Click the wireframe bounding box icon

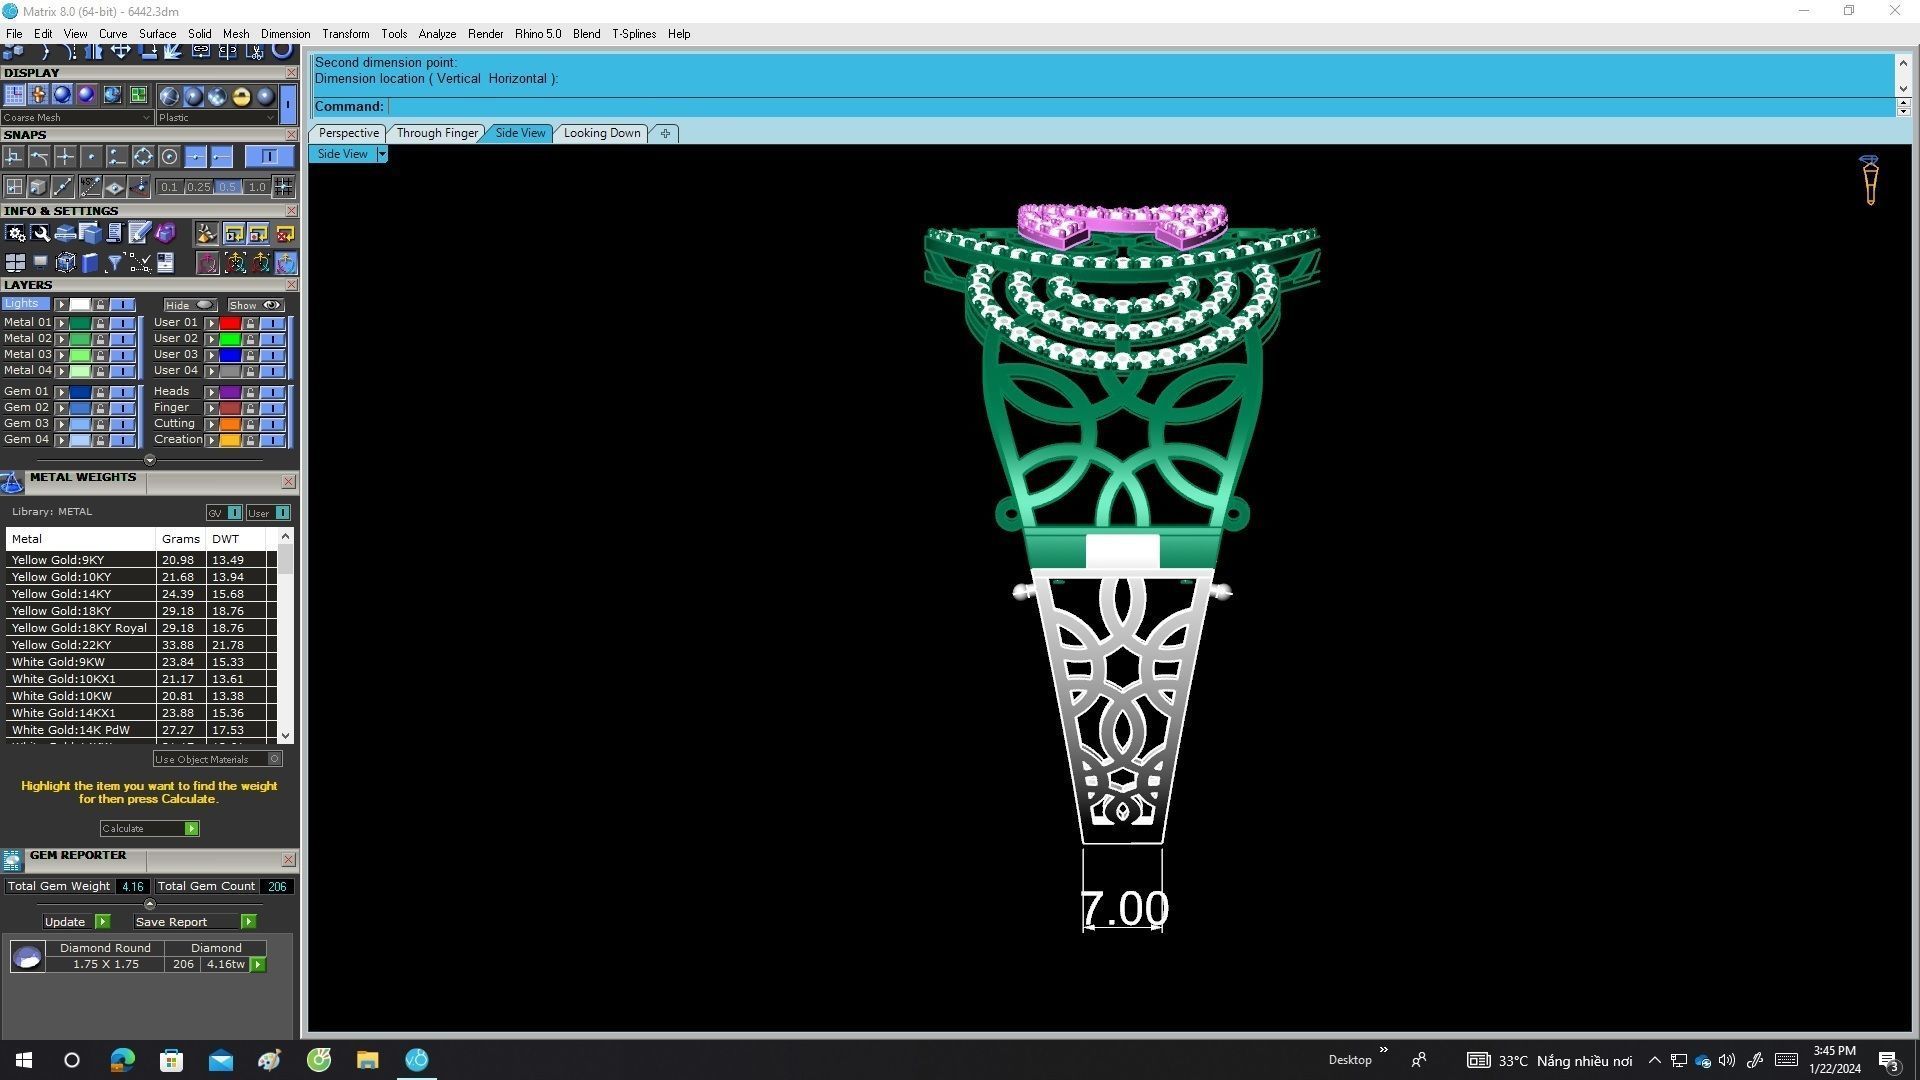(x=65, y=263)
